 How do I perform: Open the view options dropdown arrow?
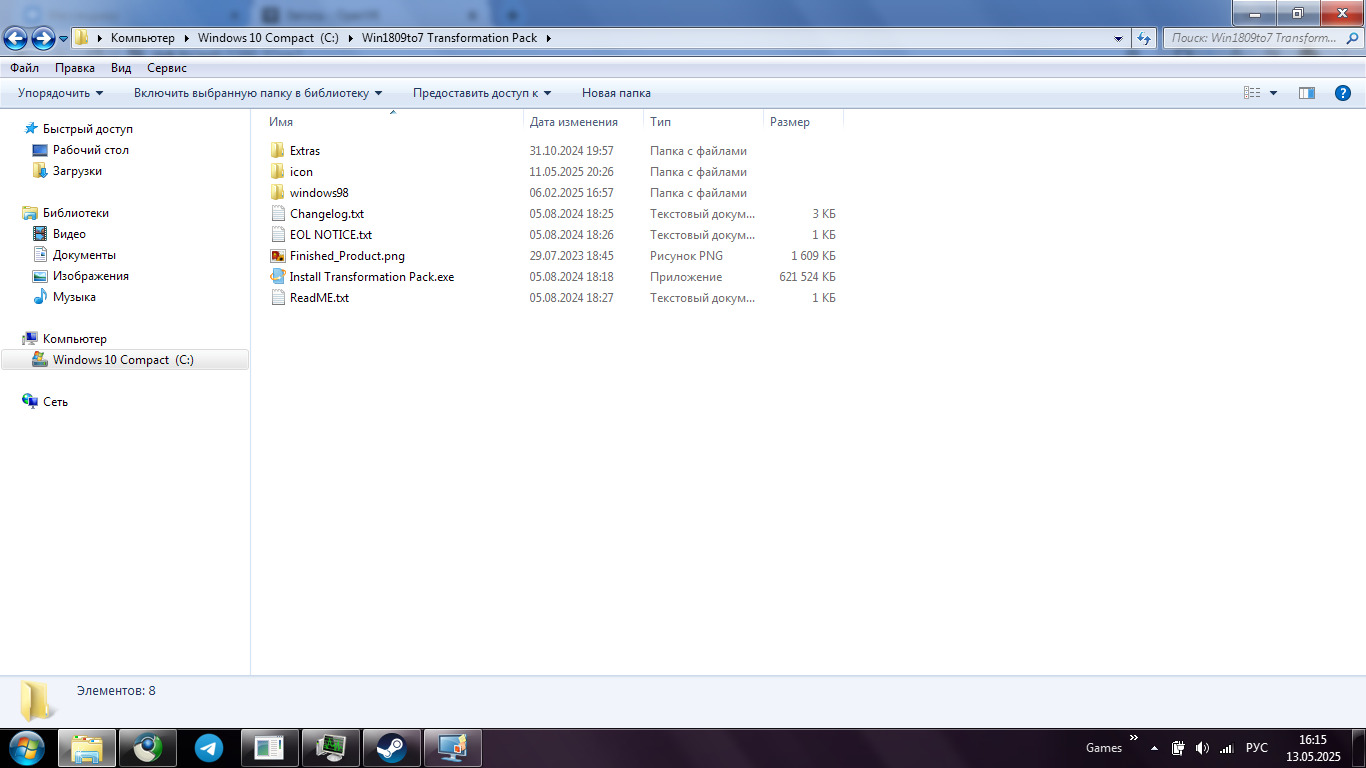(x=1273, y=93)
